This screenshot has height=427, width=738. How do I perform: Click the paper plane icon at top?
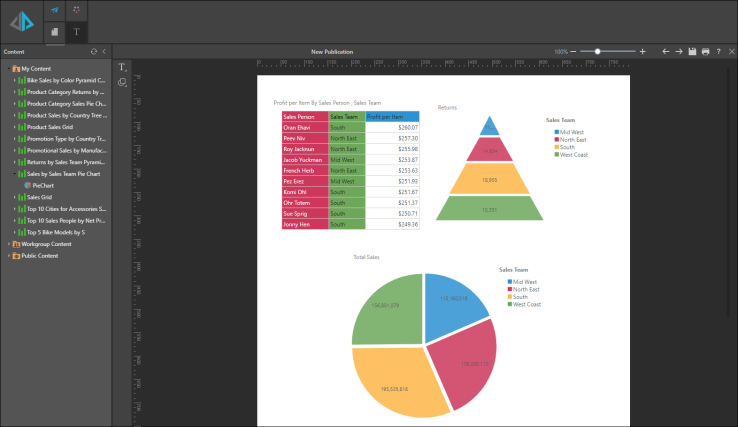click(54, 10)
